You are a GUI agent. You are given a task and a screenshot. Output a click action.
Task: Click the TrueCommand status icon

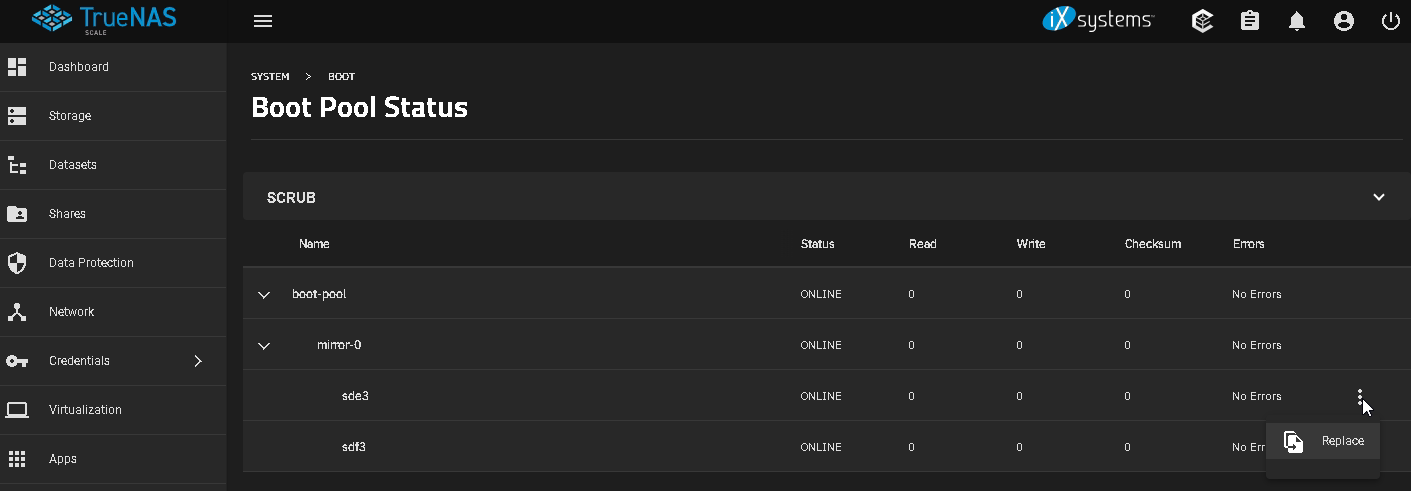pyautogui.click(x=1203, y=21)
